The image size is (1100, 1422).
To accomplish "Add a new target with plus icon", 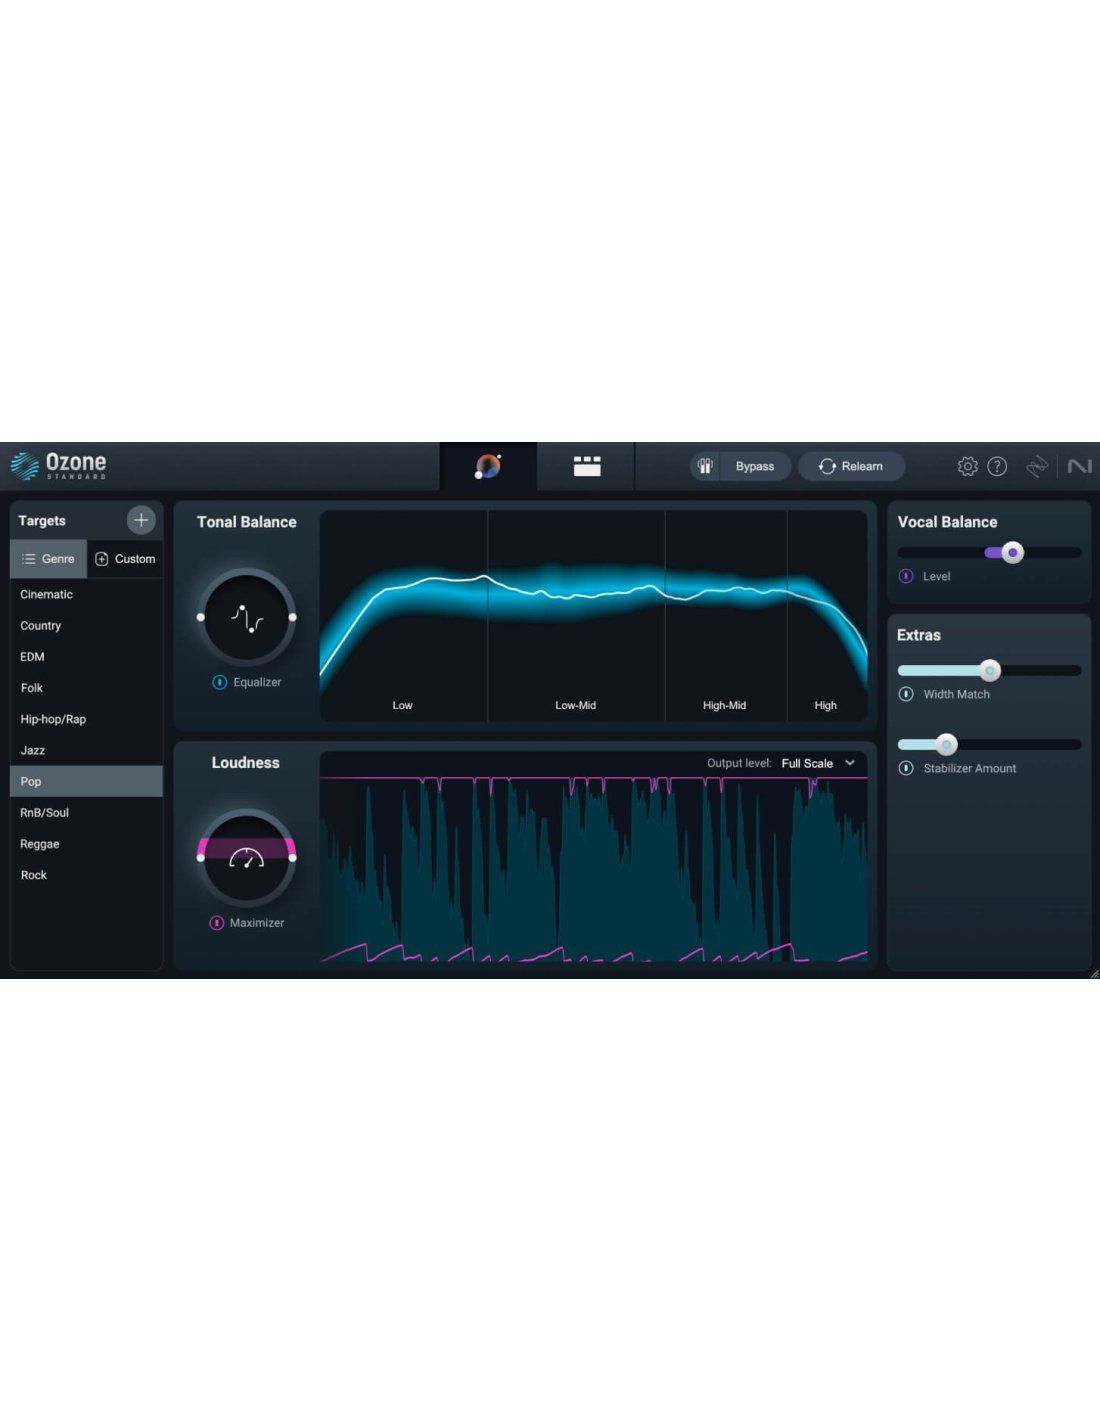I will pos(141,520).
